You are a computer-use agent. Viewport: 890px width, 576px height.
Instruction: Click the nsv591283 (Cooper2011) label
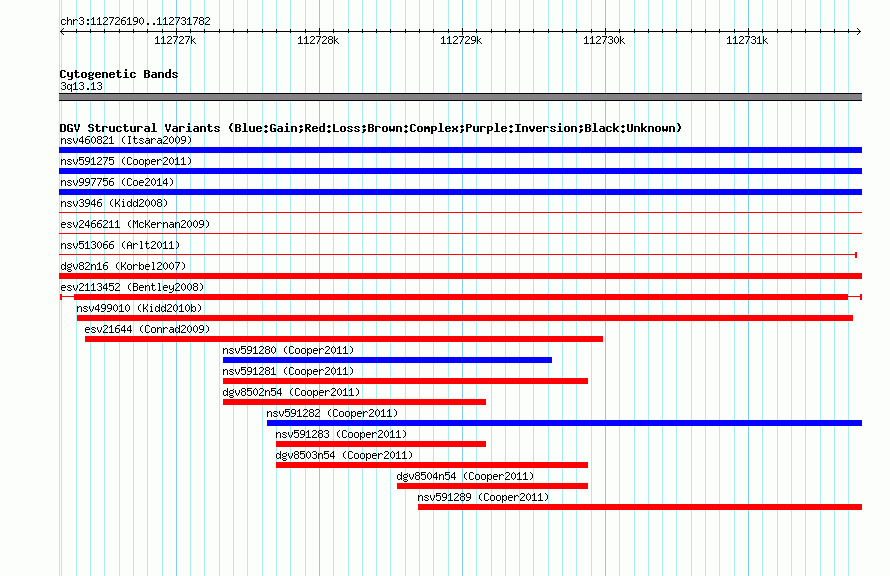point(341,434)
